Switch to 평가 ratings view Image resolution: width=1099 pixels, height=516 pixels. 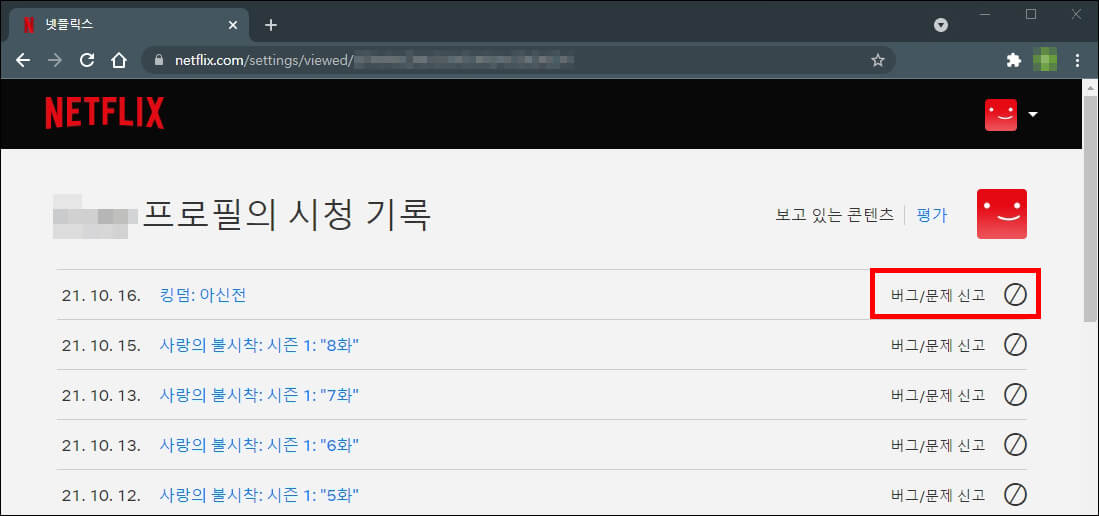tap(932, 215)
